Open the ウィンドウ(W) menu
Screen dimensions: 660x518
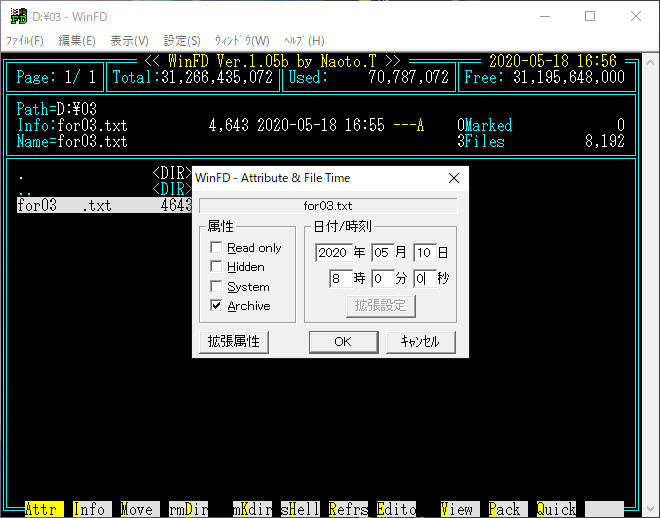click(x=242, y=41)
